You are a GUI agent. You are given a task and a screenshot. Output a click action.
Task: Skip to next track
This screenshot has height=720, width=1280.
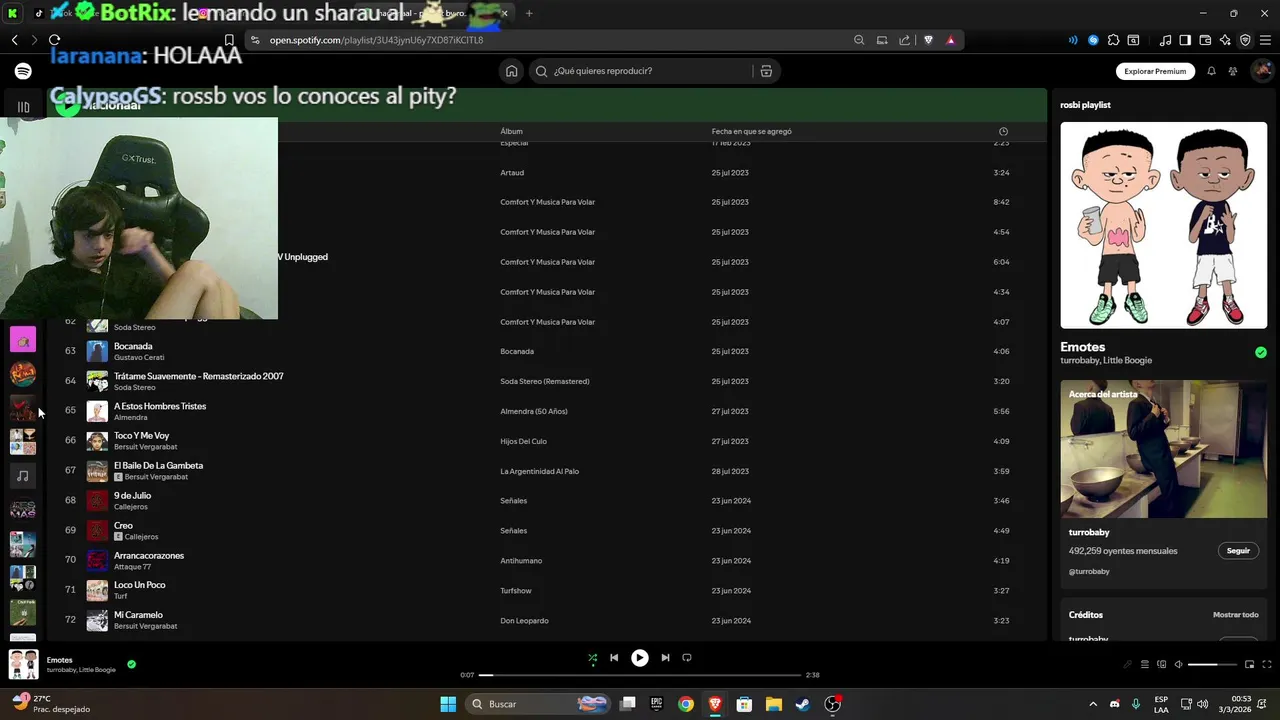tap(665, 658)
